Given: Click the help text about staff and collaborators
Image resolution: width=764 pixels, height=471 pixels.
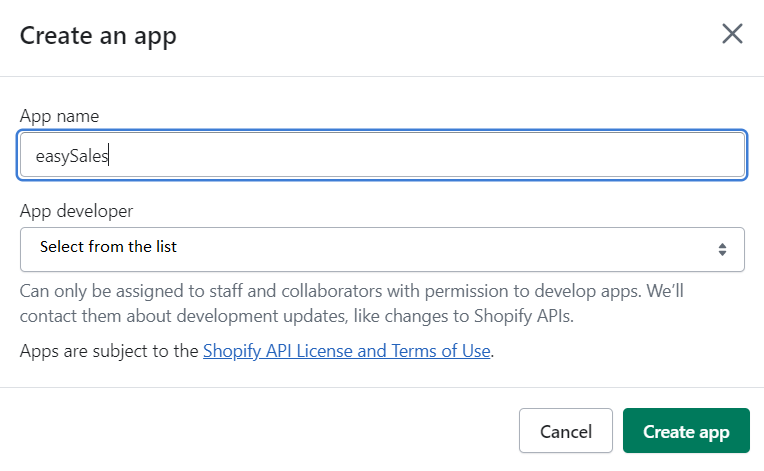Looking at the screenshot, I should click(352, 303).
